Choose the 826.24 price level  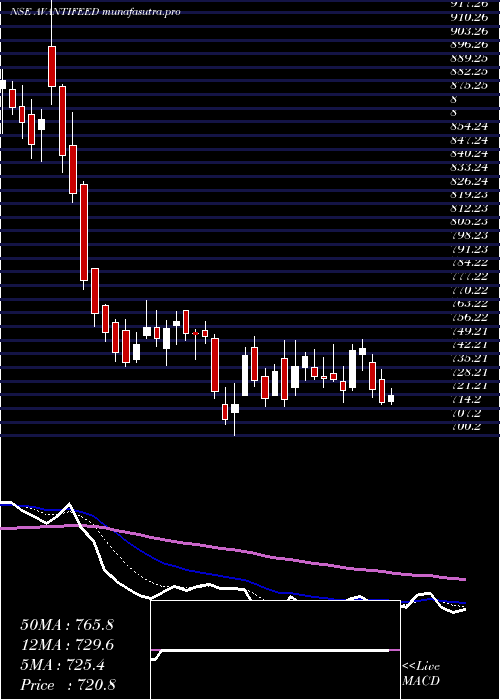tap(469, 181)
